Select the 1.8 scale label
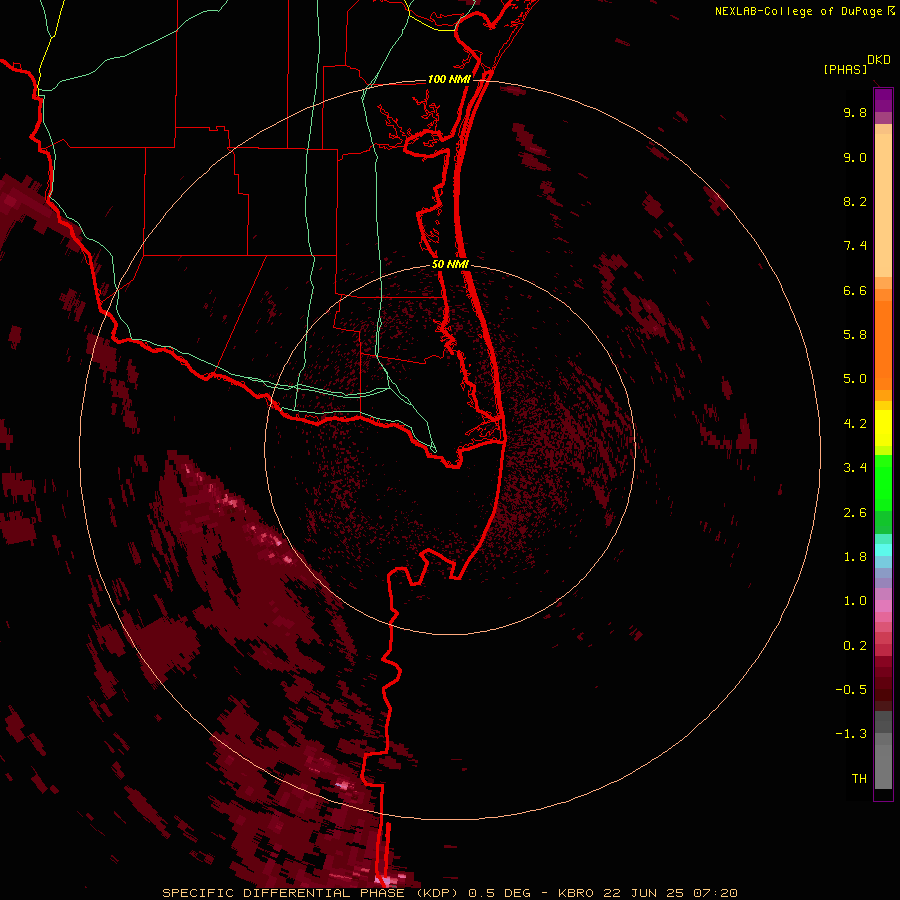The image size is (900, 900). coord(855,557)
